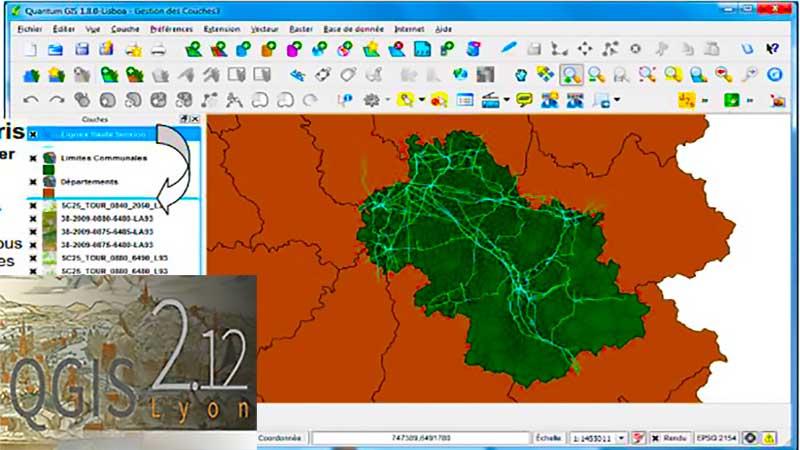Select the Identify Features info tool
This screenshot has height=450, width=800.
tap(345, 101)
